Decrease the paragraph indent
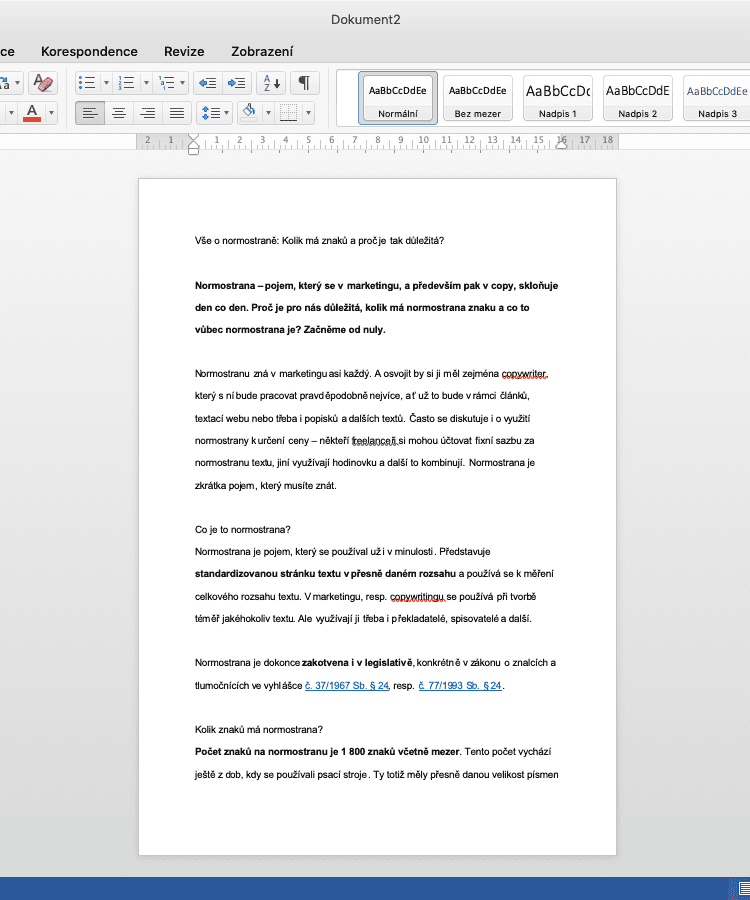This screenshot has width=750, height=900. click(207, 82)
